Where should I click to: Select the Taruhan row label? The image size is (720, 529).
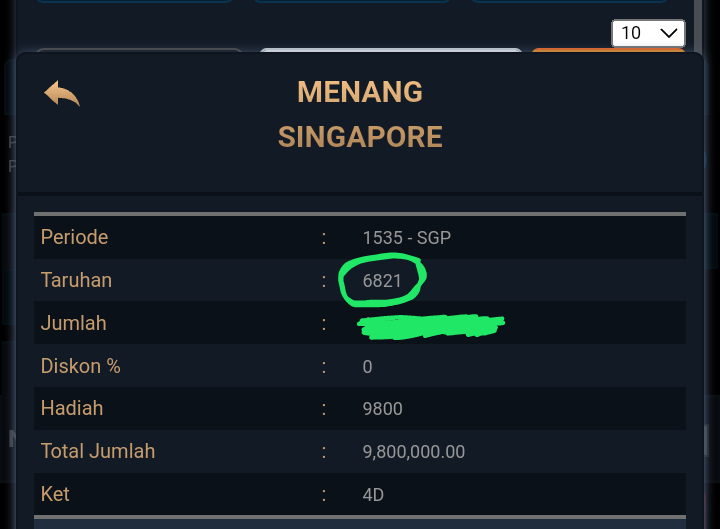point(76,280)
